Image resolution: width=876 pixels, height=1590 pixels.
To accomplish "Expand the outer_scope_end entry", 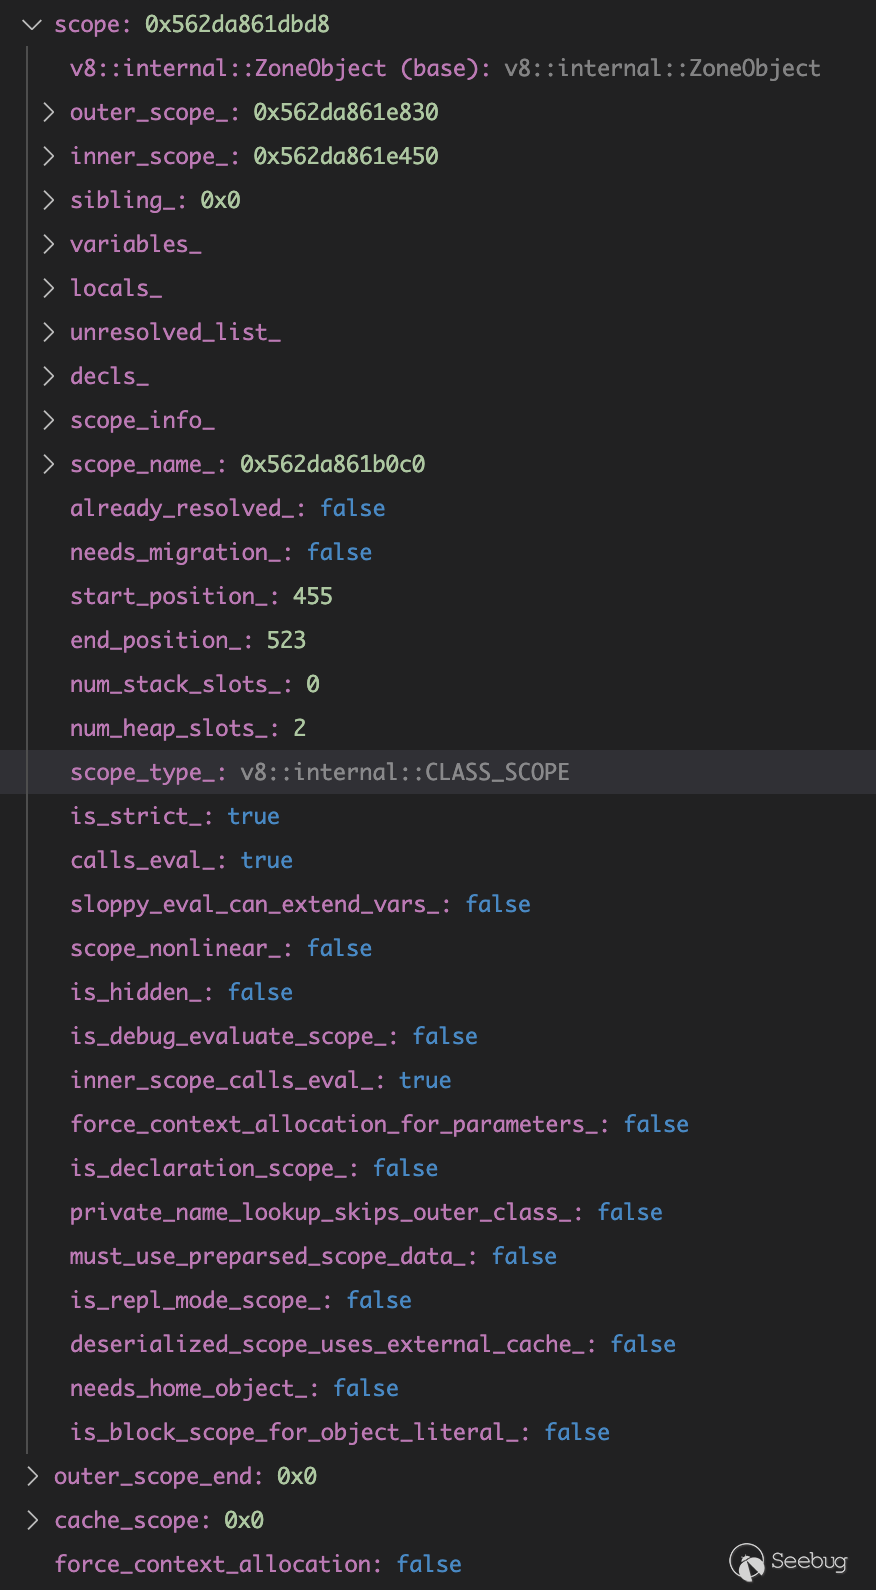I will 32,1476.
